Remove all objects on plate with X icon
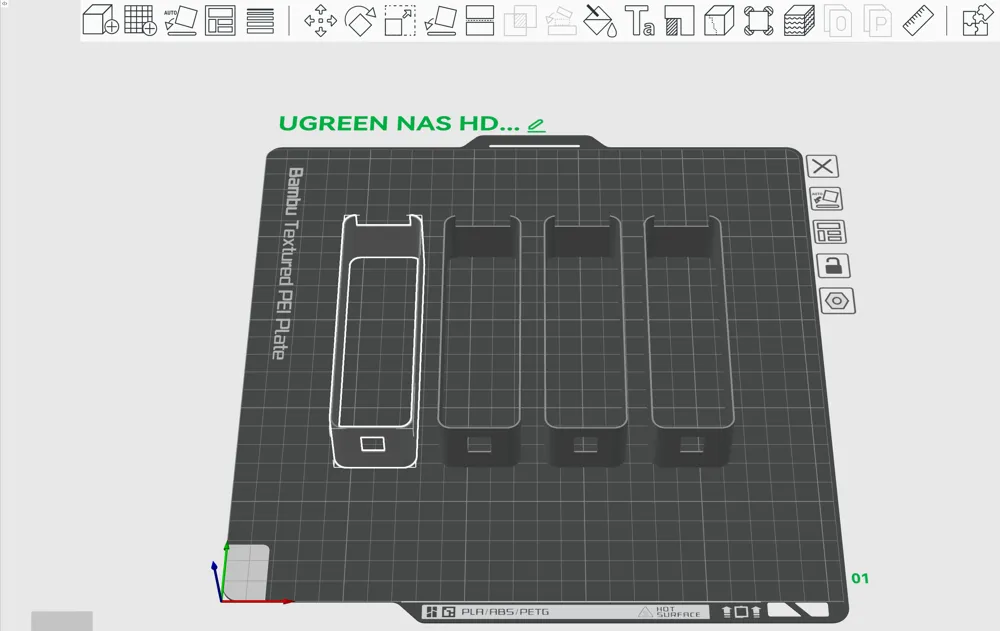Image resolution: width=1000 pixels, height=631 pixels. click(822, 167)
